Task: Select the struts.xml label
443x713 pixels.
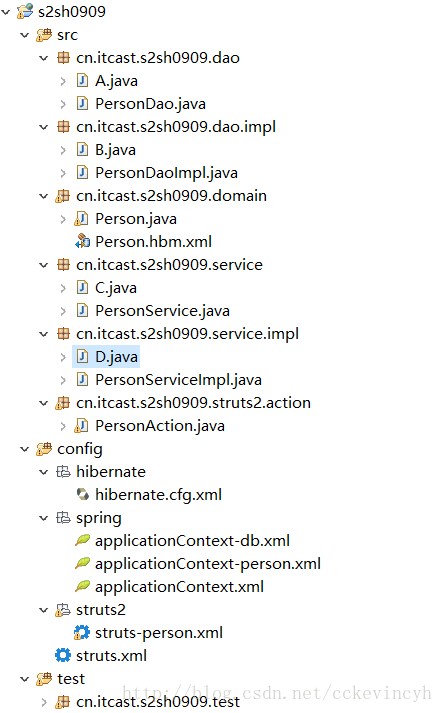Action: click(111, 656)
